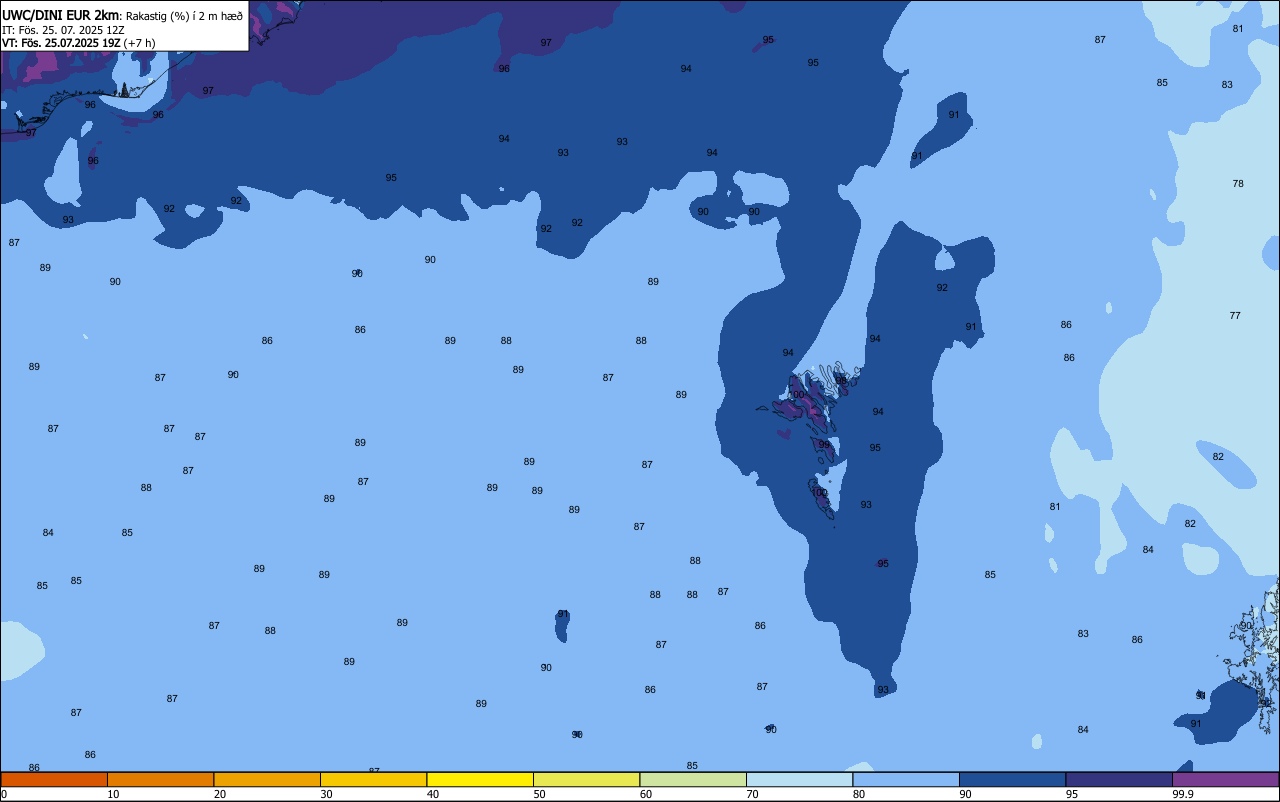
Task: Click the palest blue 70–80 legend swatch
Action: pyautogui.click(x=799, y=779)
